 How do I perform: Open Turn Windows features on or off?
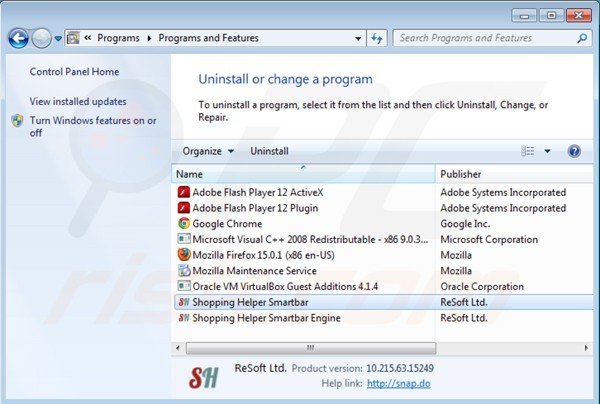pos(93,126)
